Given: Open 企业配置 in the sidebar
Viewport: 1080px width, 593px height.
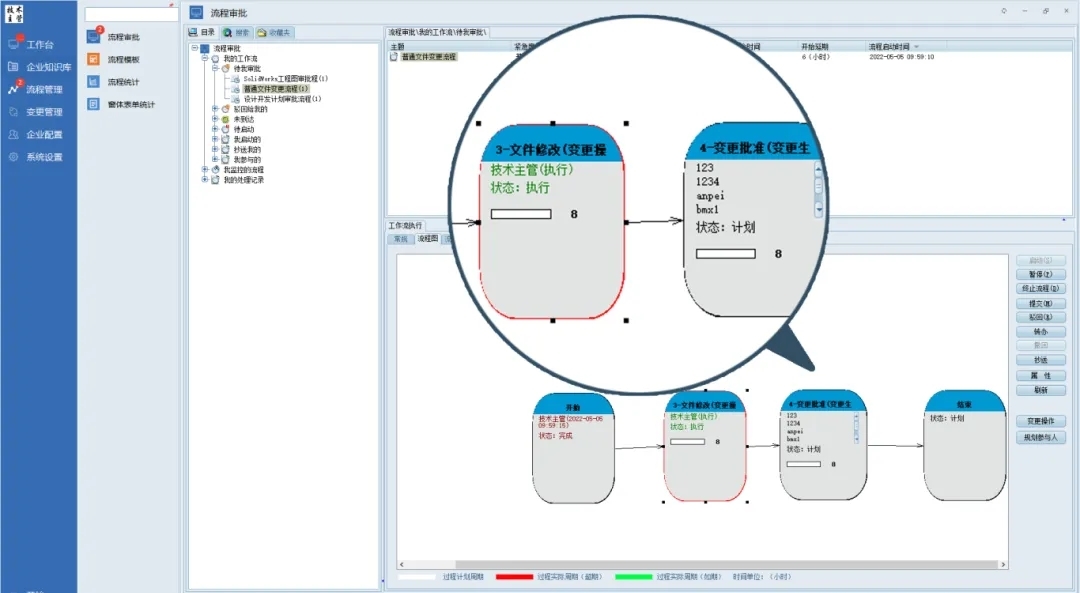Looking at the screenshot, I should pos(14,134).
